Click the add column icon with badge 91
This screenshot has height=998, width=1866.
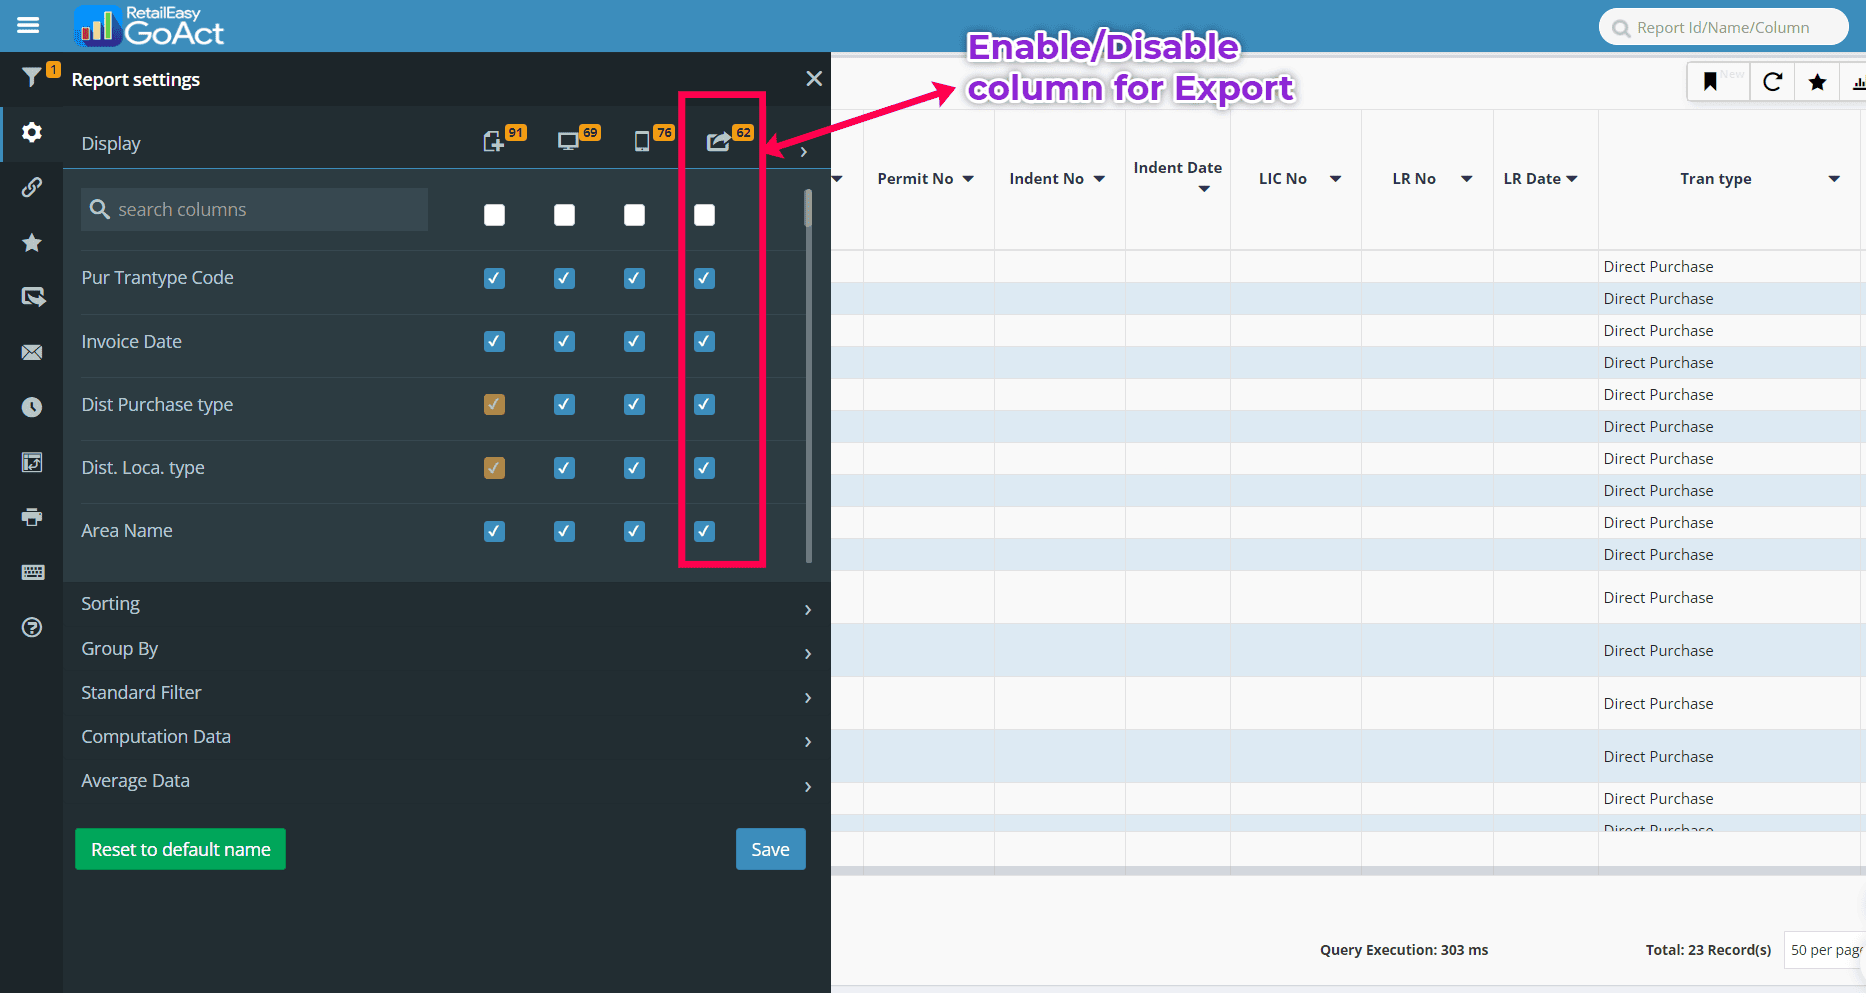pyautogui.click(x=493, y=142)
